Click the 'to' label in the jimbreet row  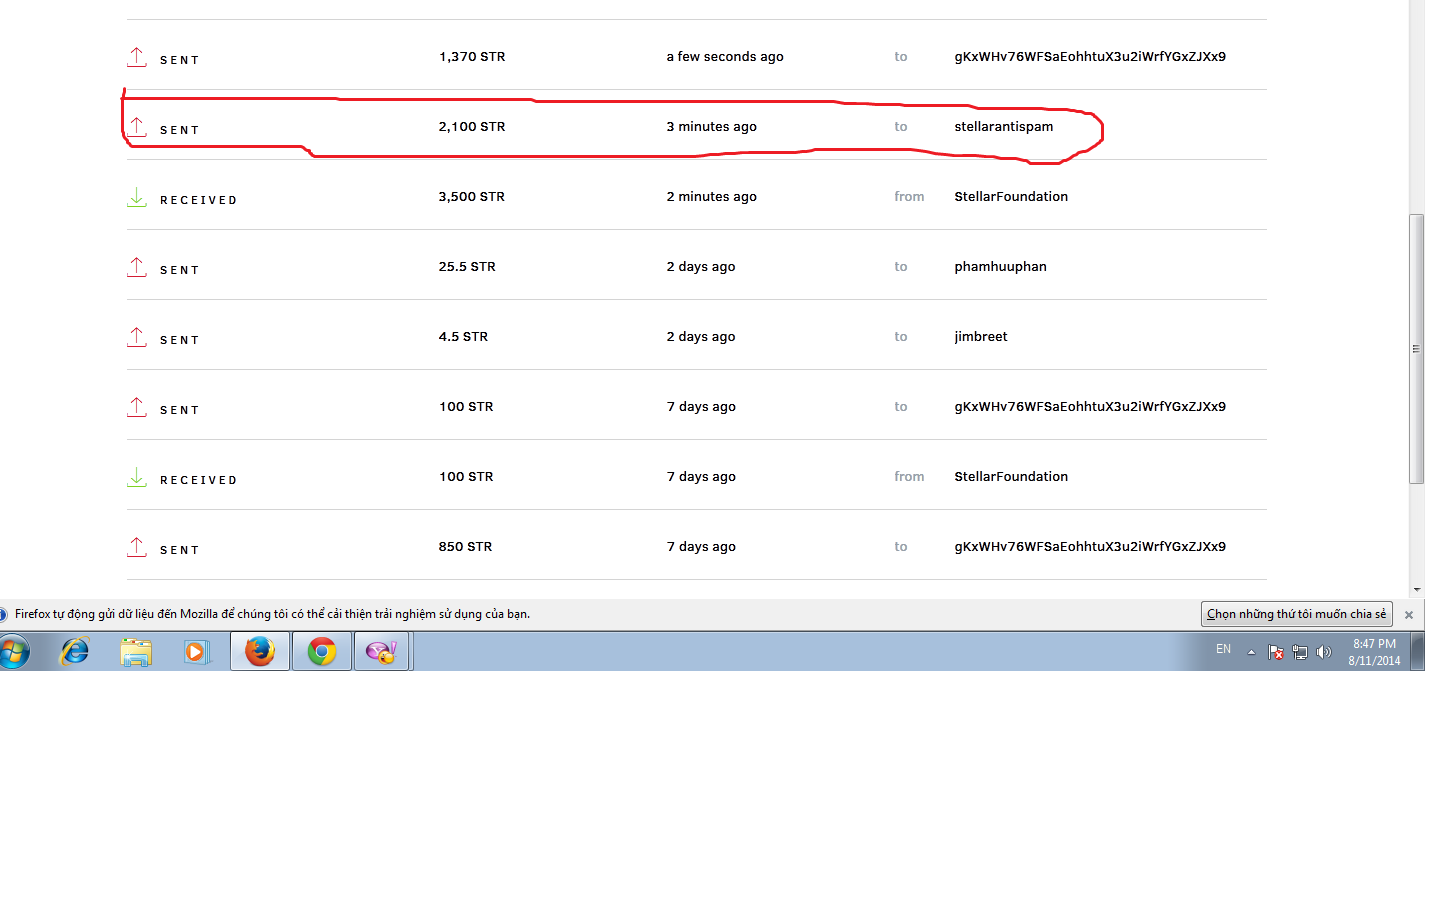coord(901,337)
